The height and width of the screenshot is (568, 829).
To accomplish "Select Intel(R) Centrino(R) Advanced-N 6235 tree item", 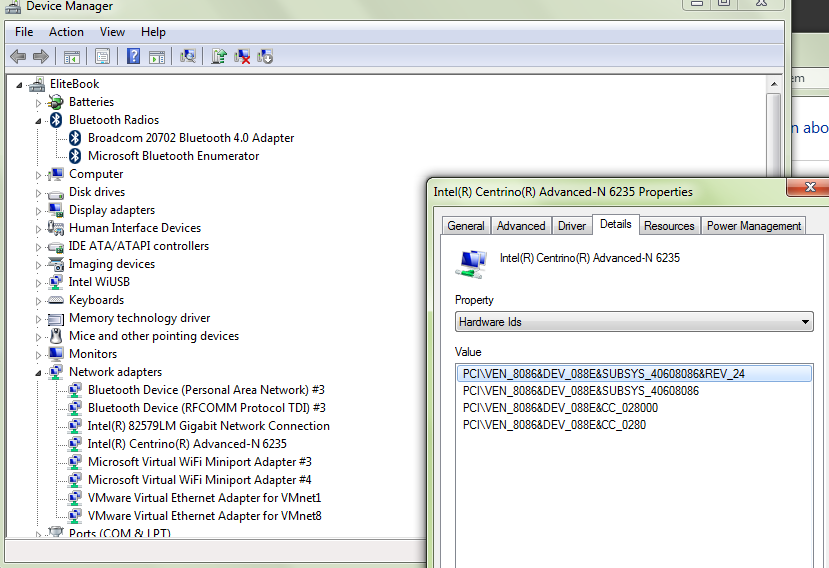I will point(187,444).
